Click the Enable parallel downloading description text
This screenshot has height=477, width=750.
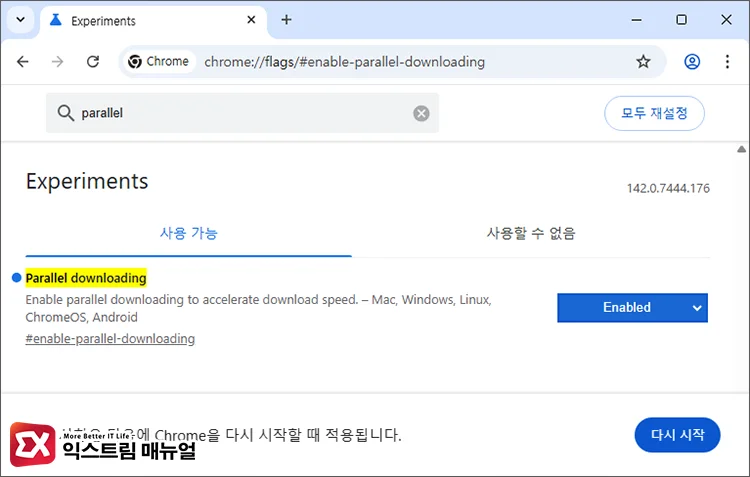258,309
